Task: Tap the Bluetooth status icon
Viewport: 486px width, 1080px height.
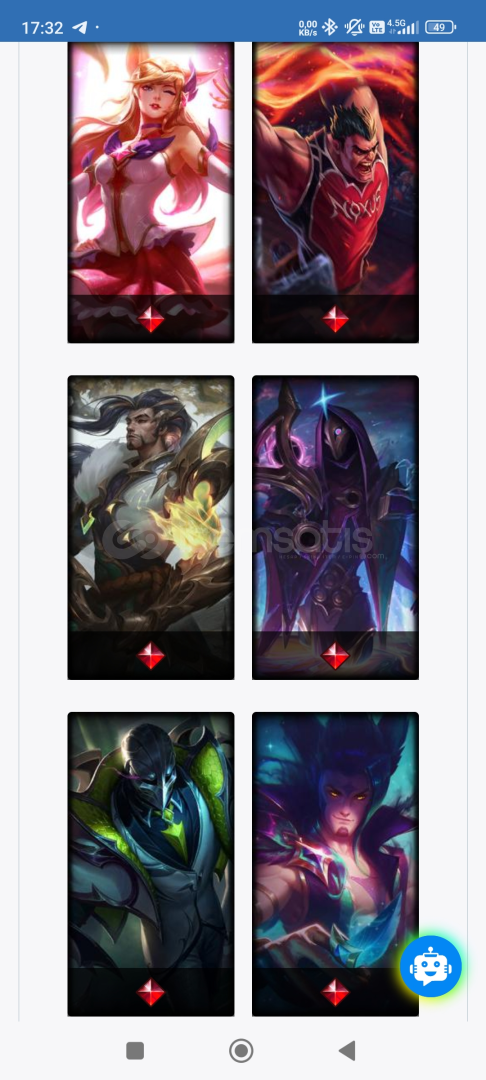Action: [330, 28]
